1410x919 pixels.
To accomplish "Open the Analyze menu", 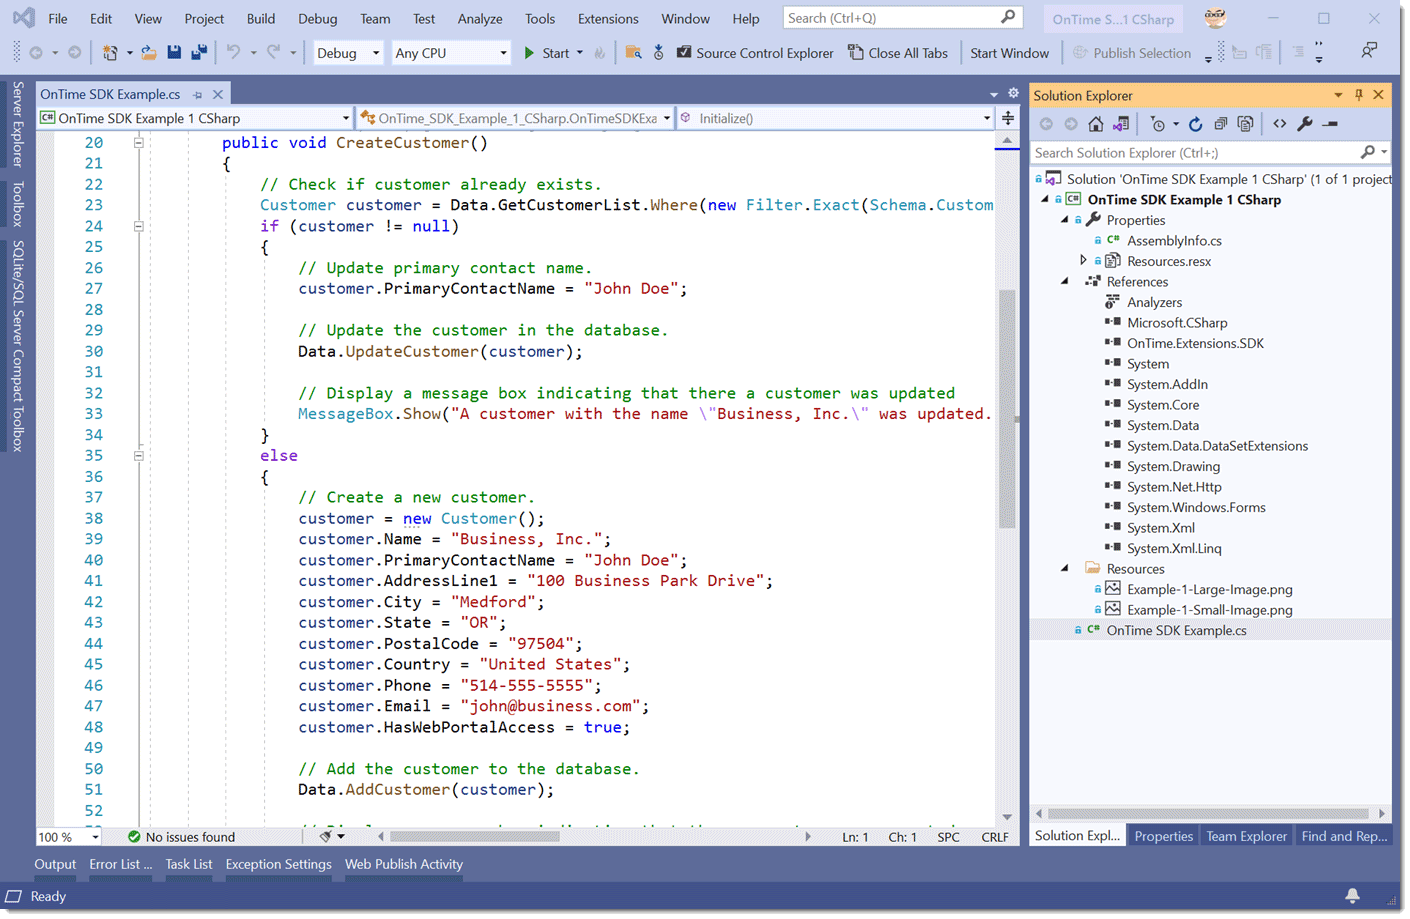I will pyautogui.click(x=480, y=18).
